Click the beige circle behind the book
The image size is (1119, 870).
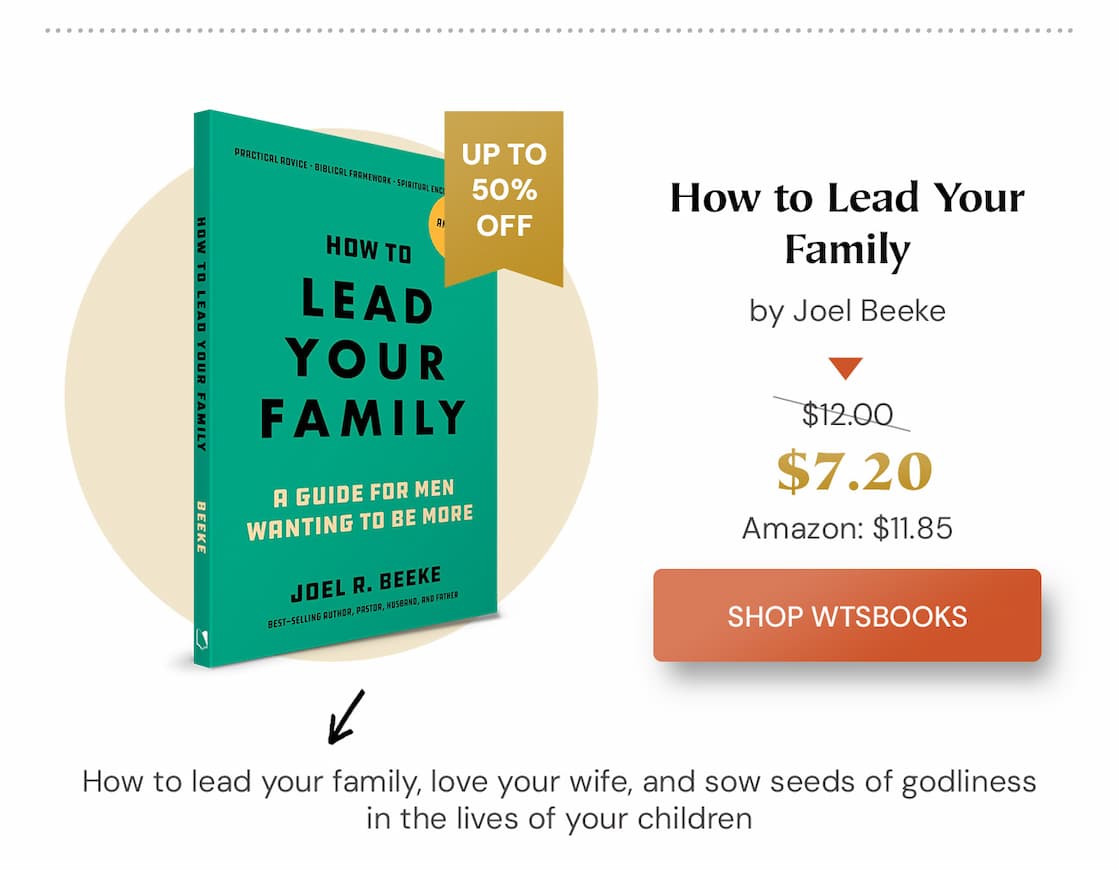tap(120, 400)
